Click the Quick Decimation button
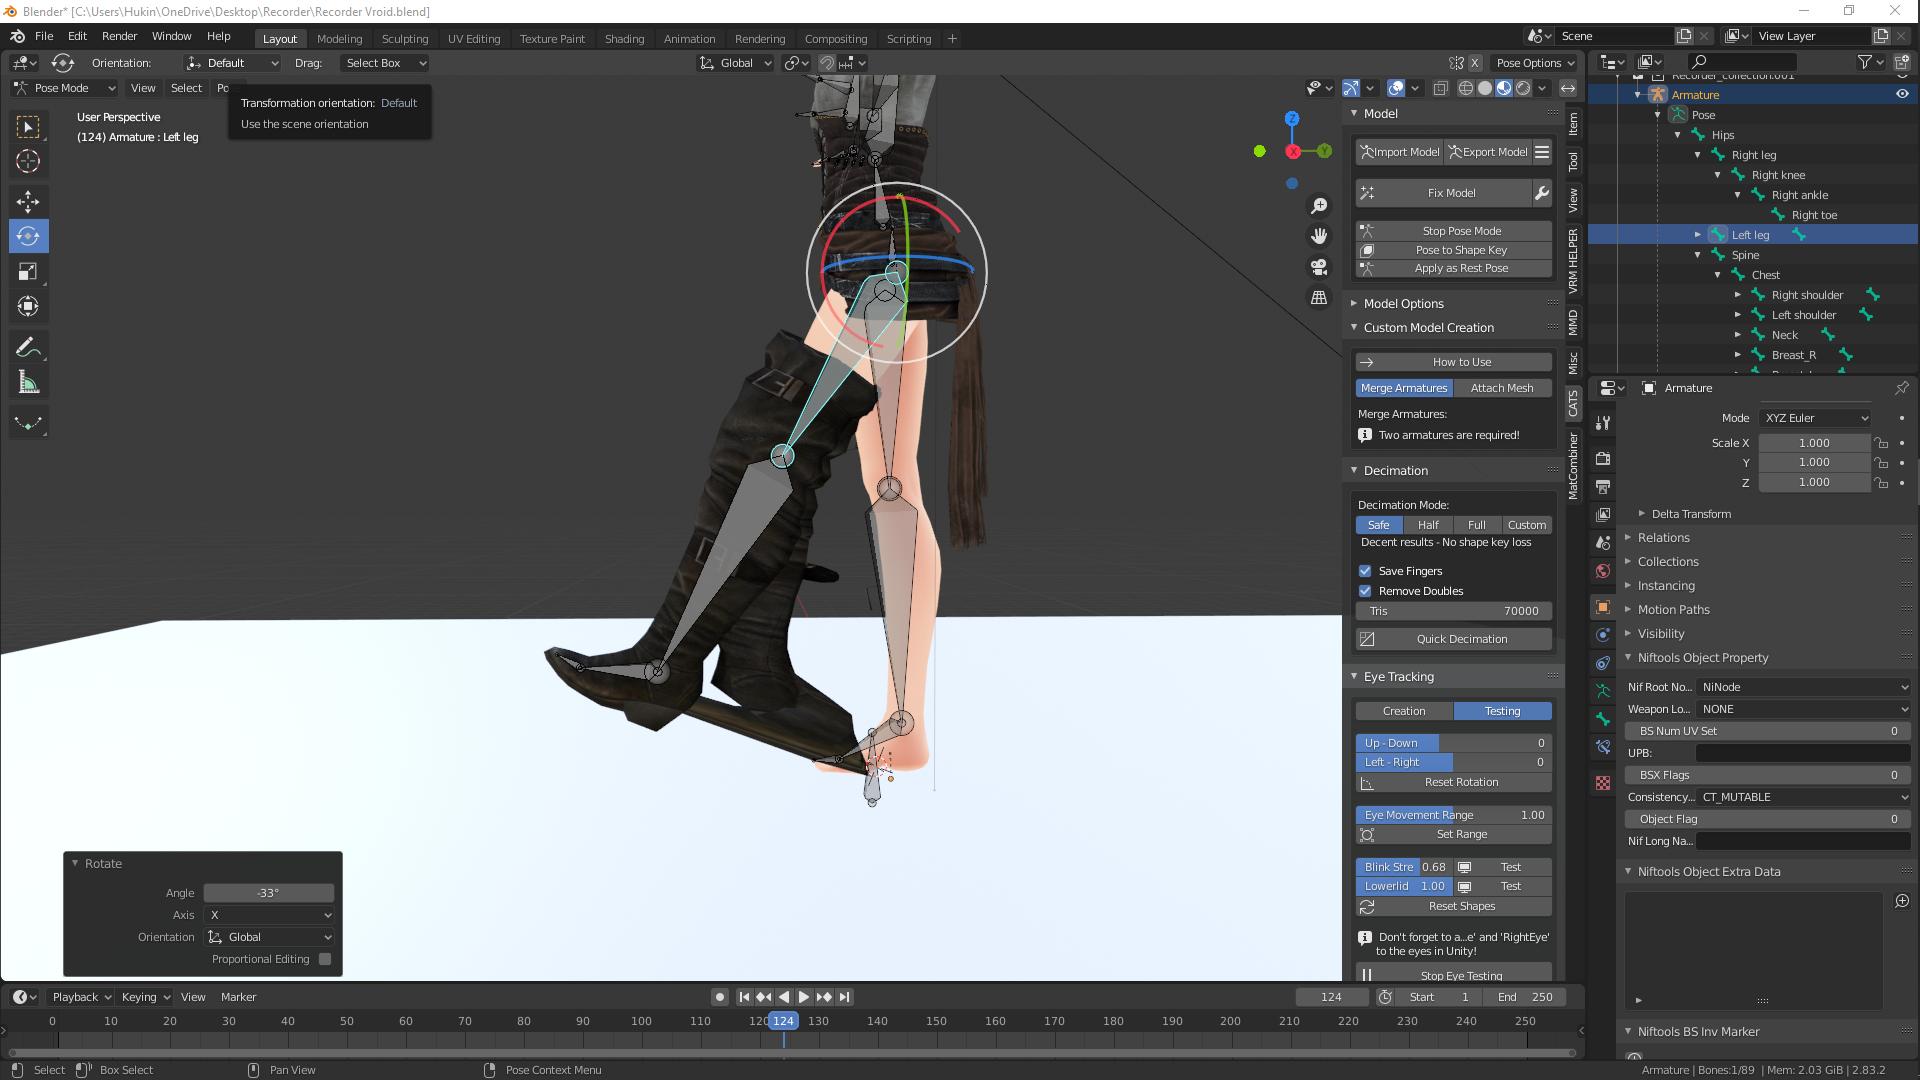This screenshot has height=1080, width=1920. coord(1454,639)
